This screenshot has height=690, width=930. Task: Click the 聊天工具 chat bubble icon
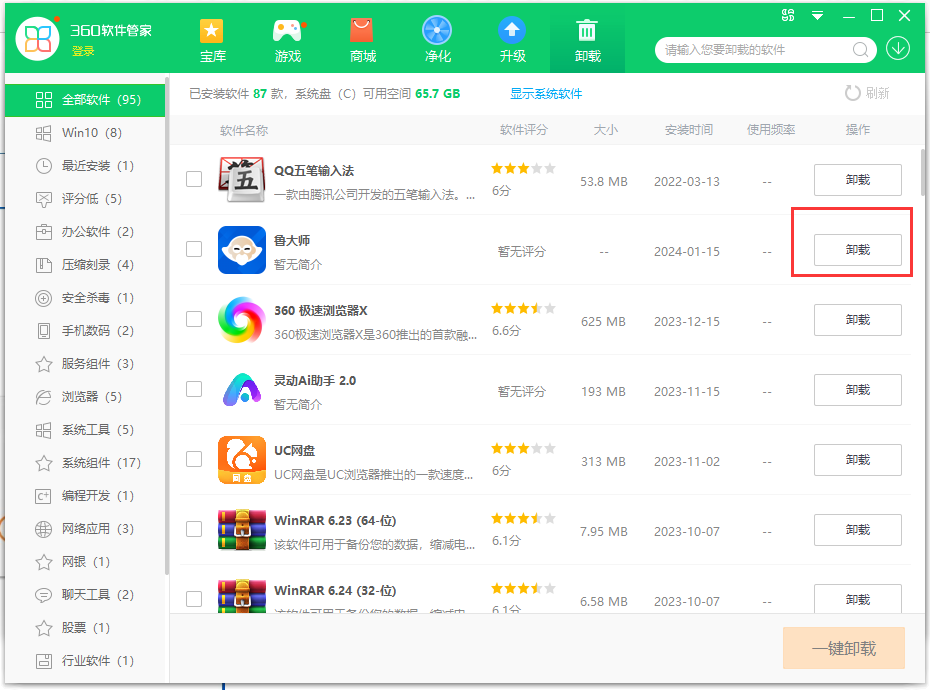pyautogui.click(x=44, y=594)
